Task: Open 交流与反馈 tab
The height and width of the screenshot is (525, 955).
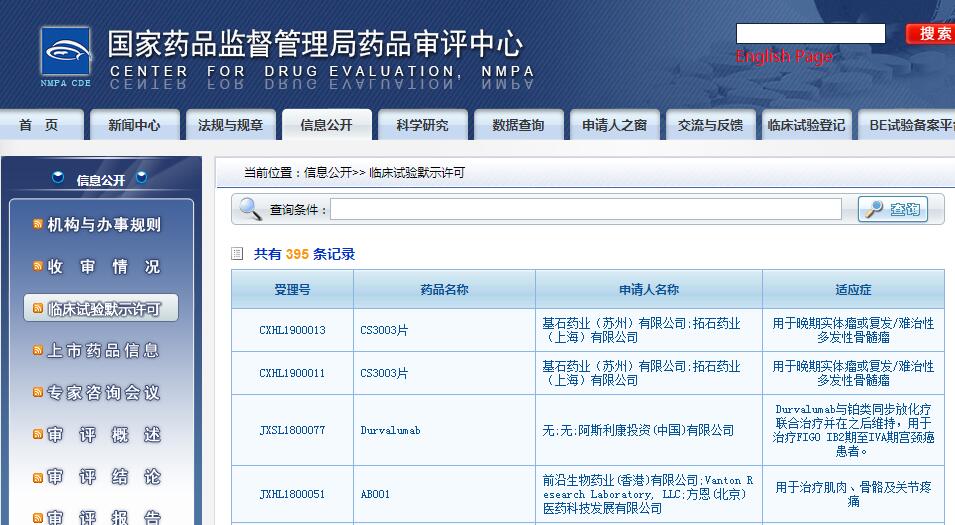Action: click(x=711, y=125)
